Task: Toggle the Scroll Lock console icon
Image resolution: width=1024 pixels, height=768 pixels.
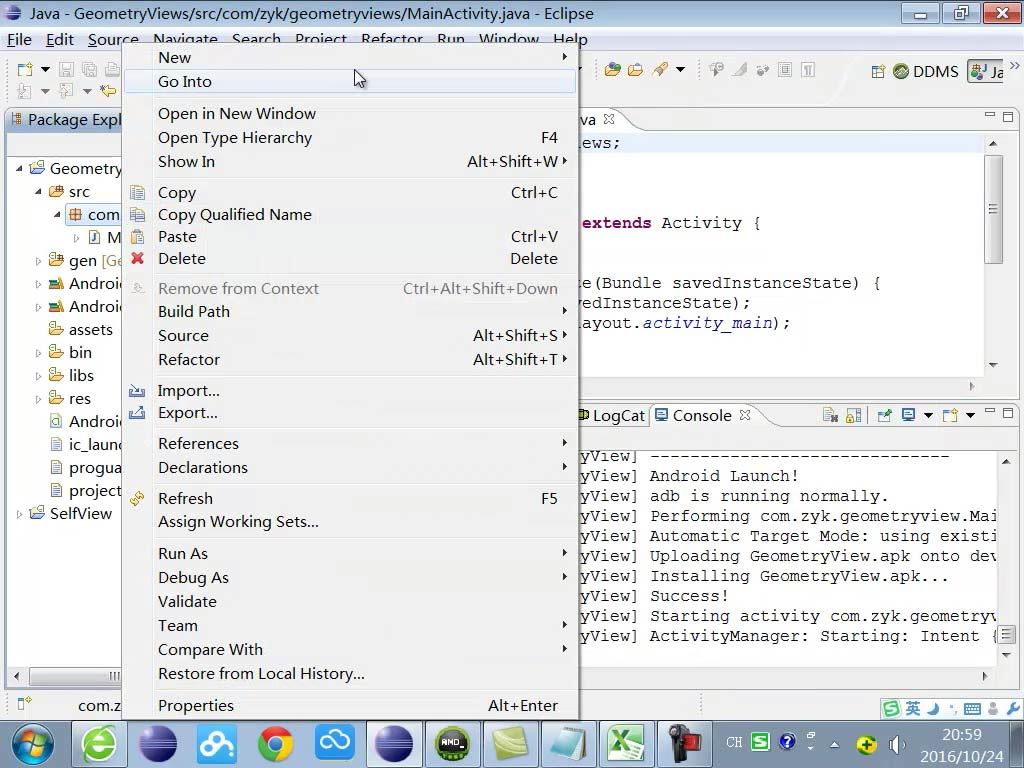Action: point(853,416)
